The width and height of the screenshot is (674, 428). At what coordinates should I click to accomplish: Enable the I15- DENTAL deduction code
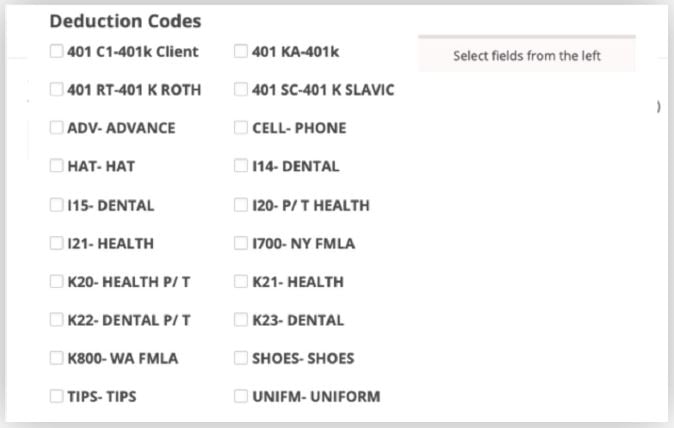pos(57,205)
